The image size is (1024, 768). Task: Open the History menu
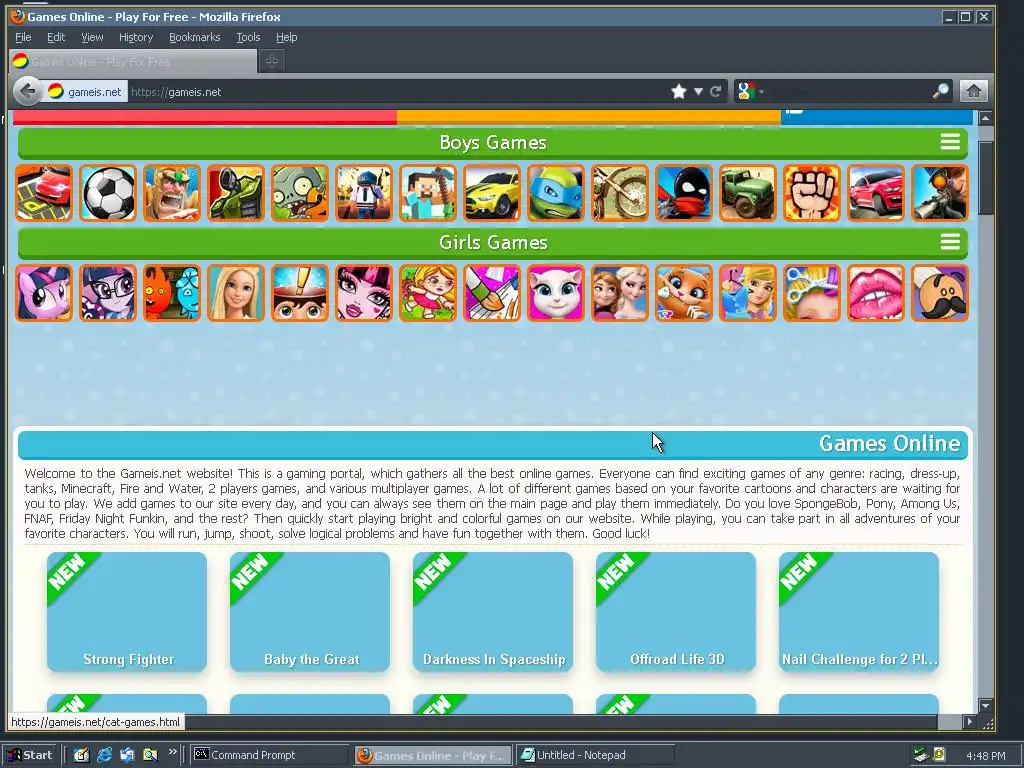coord(136,37)
